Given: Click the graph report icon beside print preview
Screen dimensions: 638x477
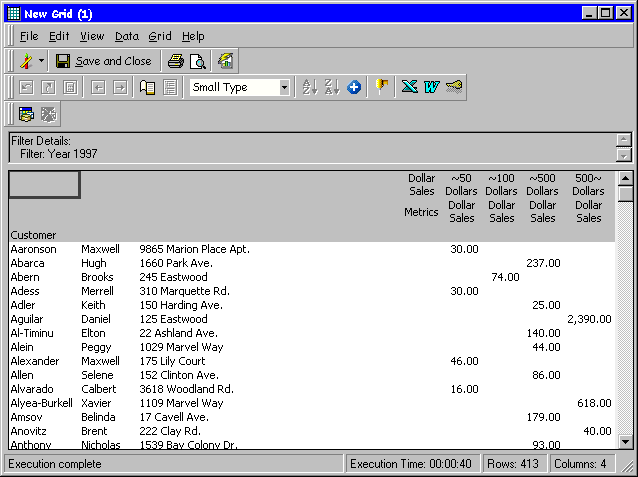Looking at the screenshot, I should 225,61.
